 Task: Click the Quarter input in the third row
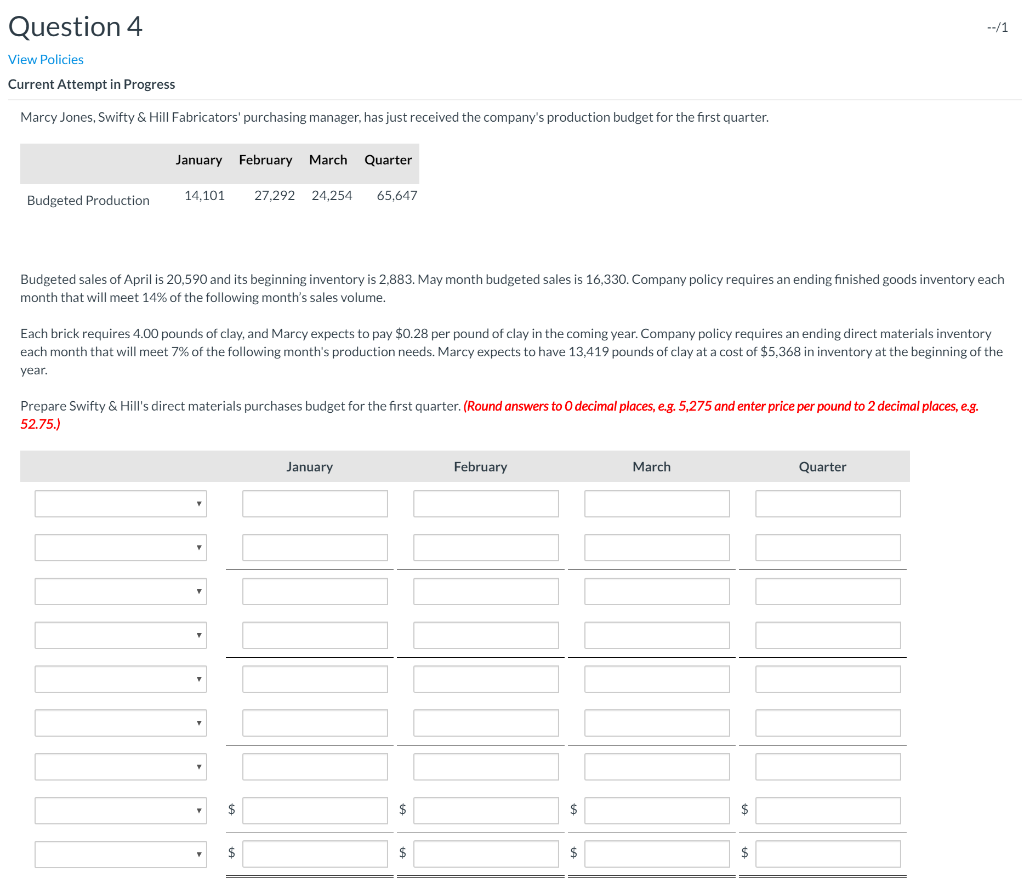[828, 591]
